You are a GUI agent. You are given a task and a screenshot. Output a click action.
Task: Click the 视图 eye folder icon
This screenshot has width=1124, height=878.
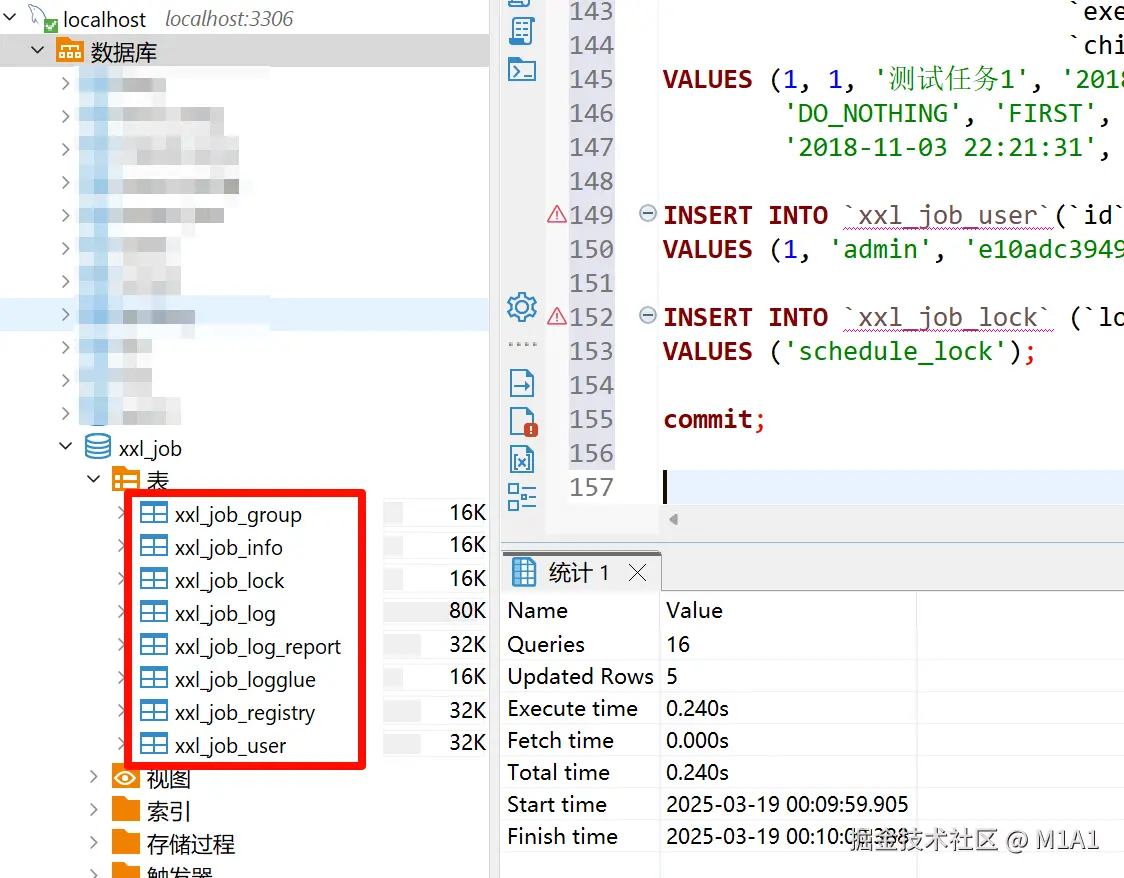[x=125, y=777]
